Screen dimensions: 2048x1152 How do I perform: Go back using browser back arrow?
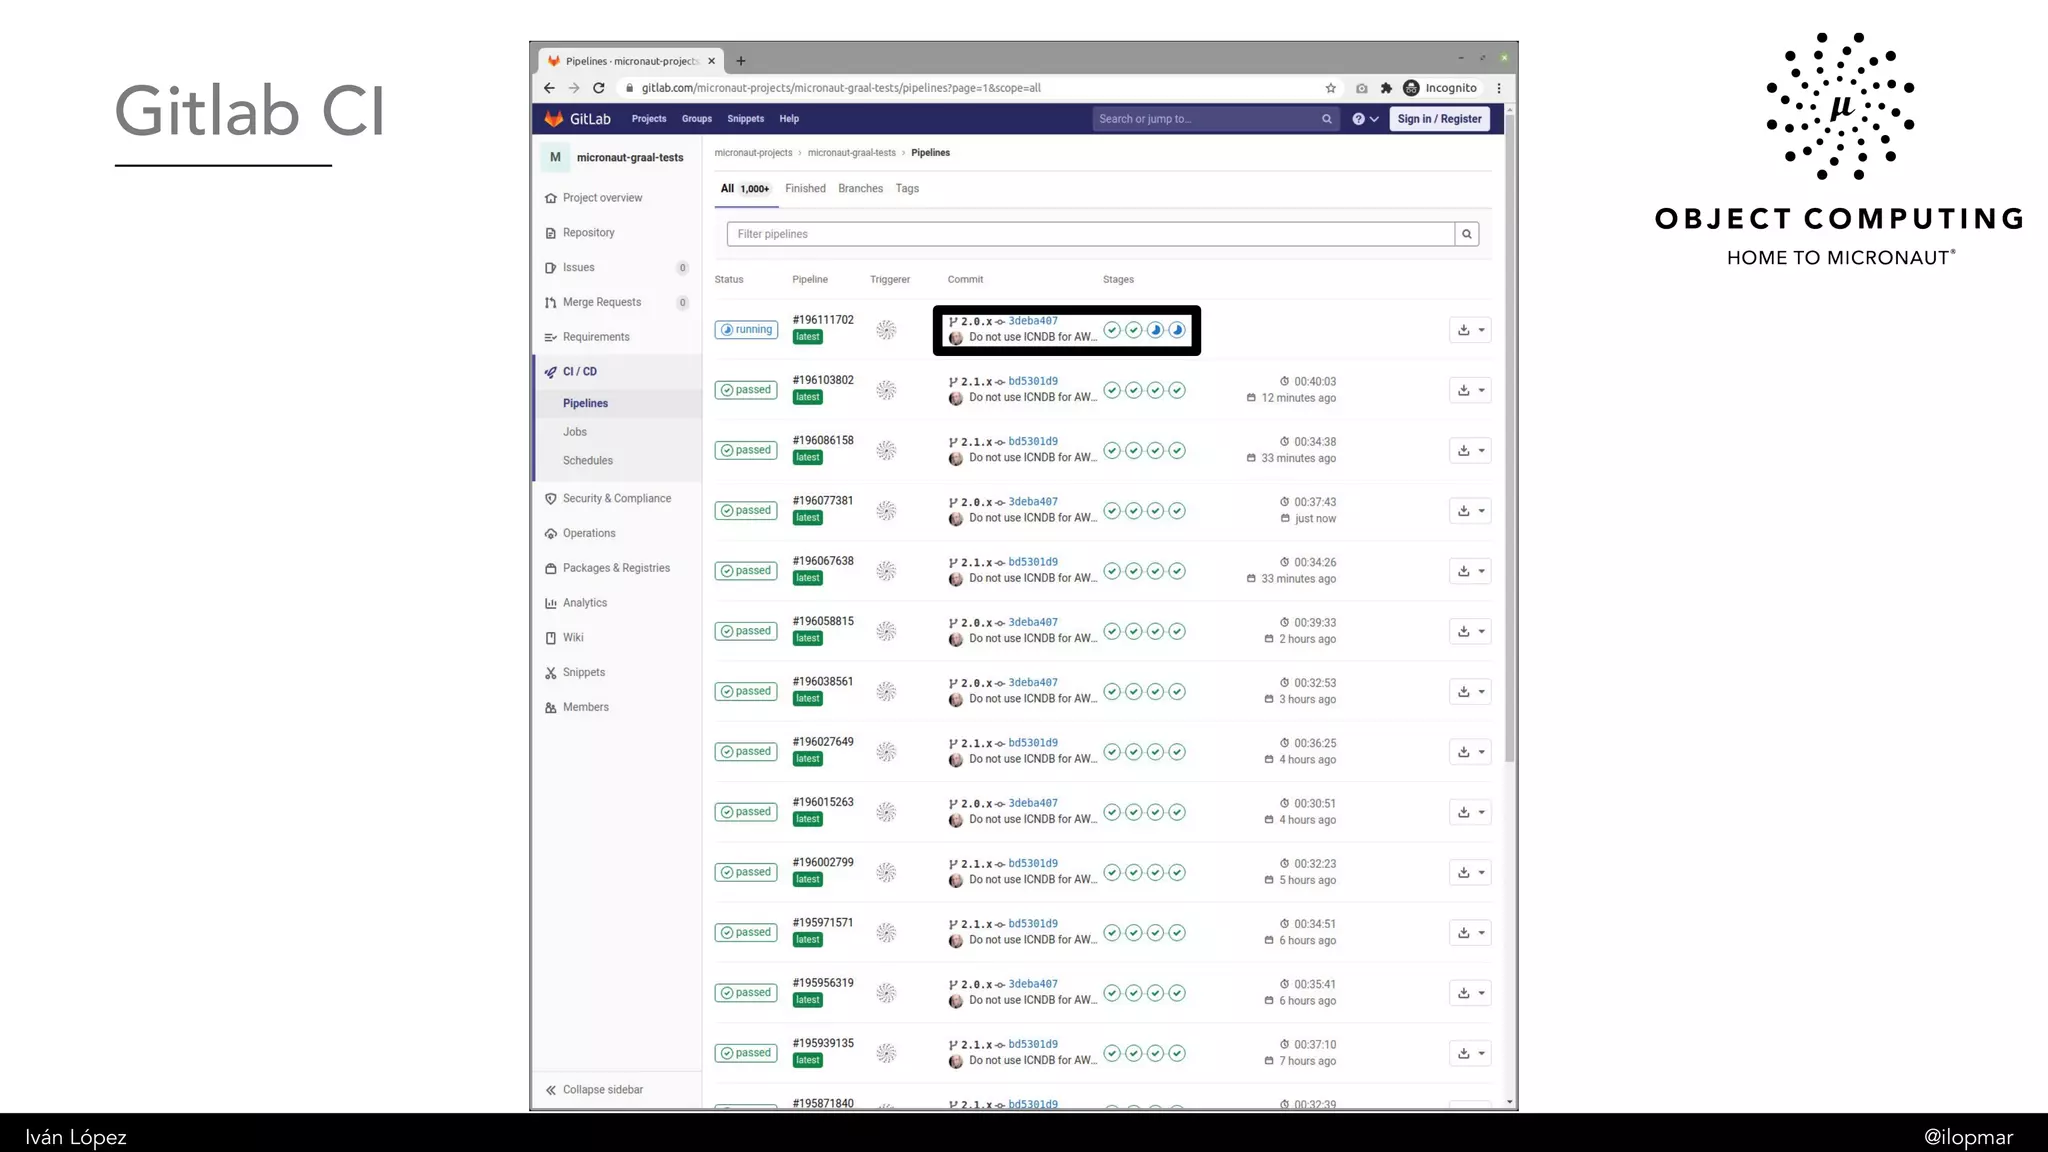click(549, 88)
